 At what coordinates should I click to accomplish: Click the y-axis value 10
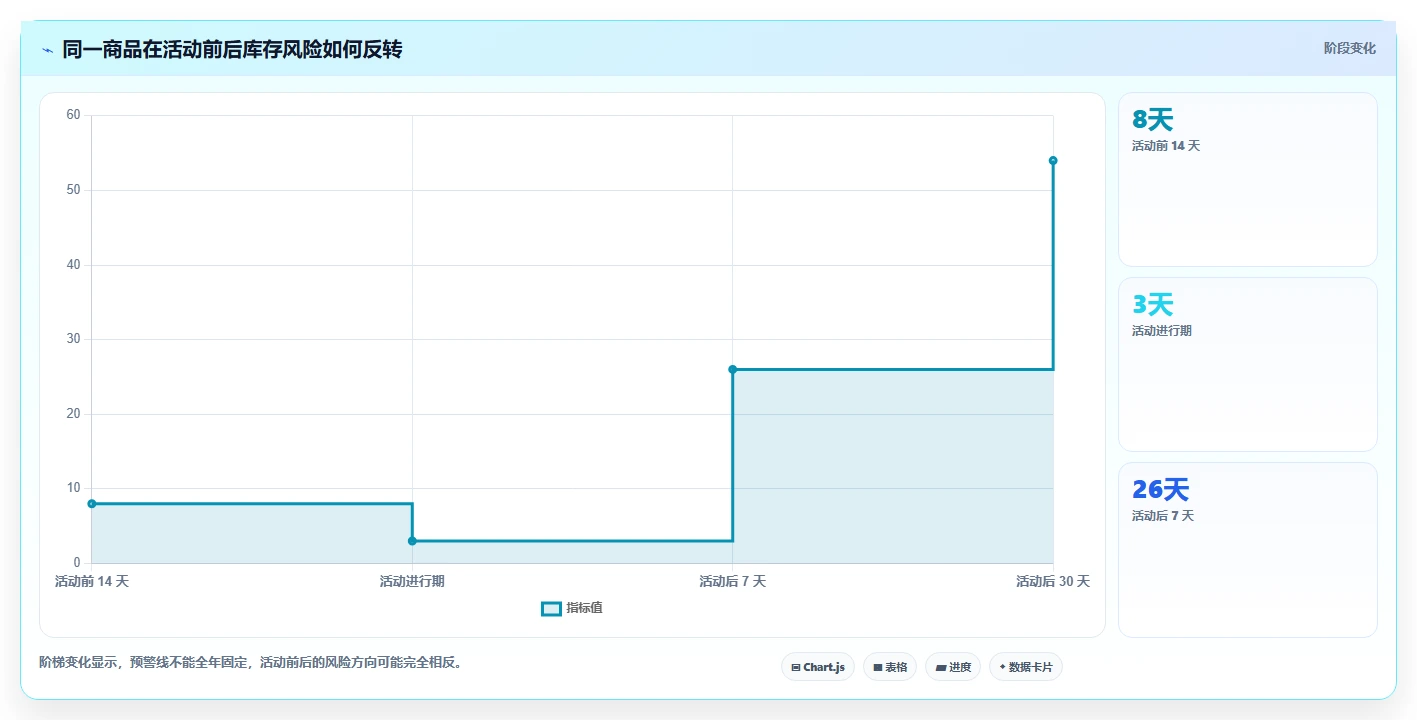[x=73, y=488]
